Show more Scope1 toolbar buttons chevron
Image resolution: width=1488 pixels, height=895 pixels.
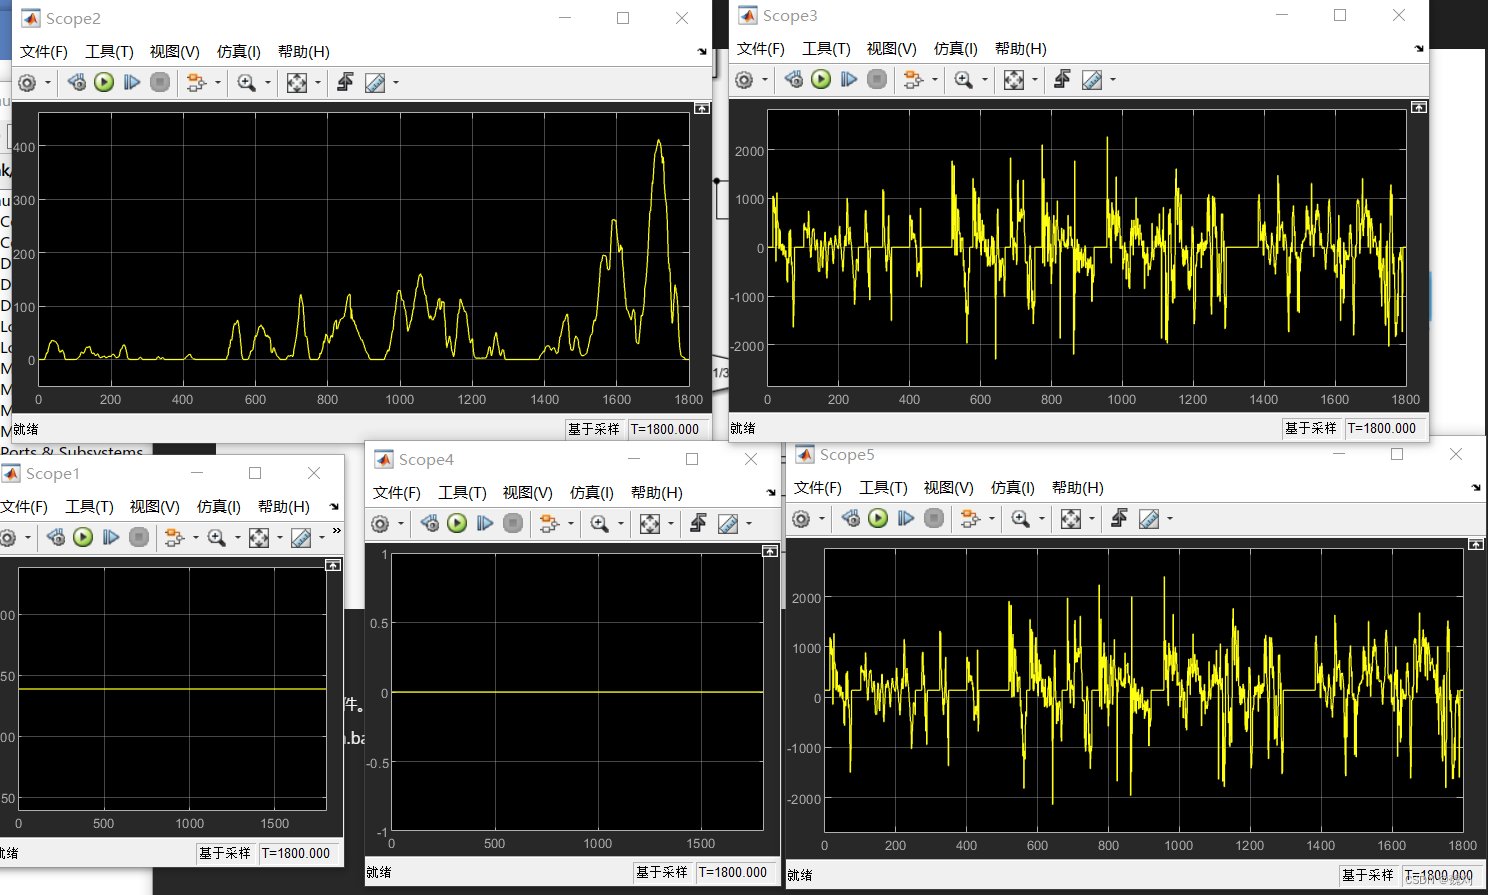[337, 531]
